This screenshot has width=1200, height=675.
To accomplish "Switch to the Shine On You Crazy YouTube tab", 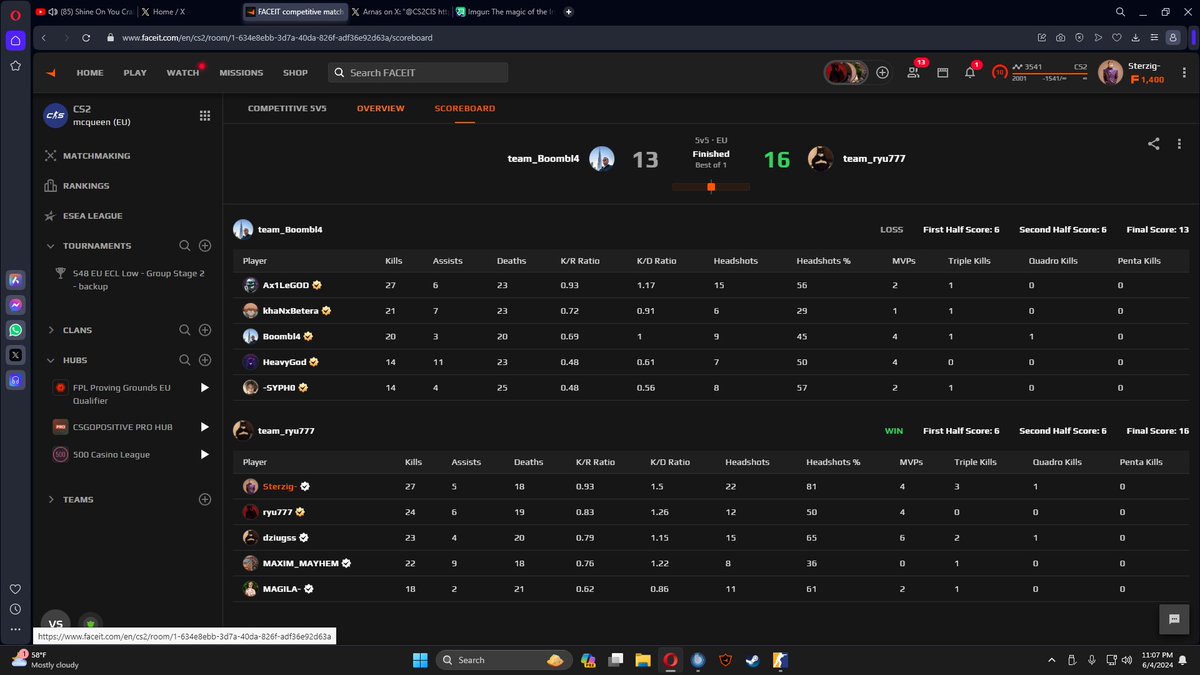I will (85, 12).
